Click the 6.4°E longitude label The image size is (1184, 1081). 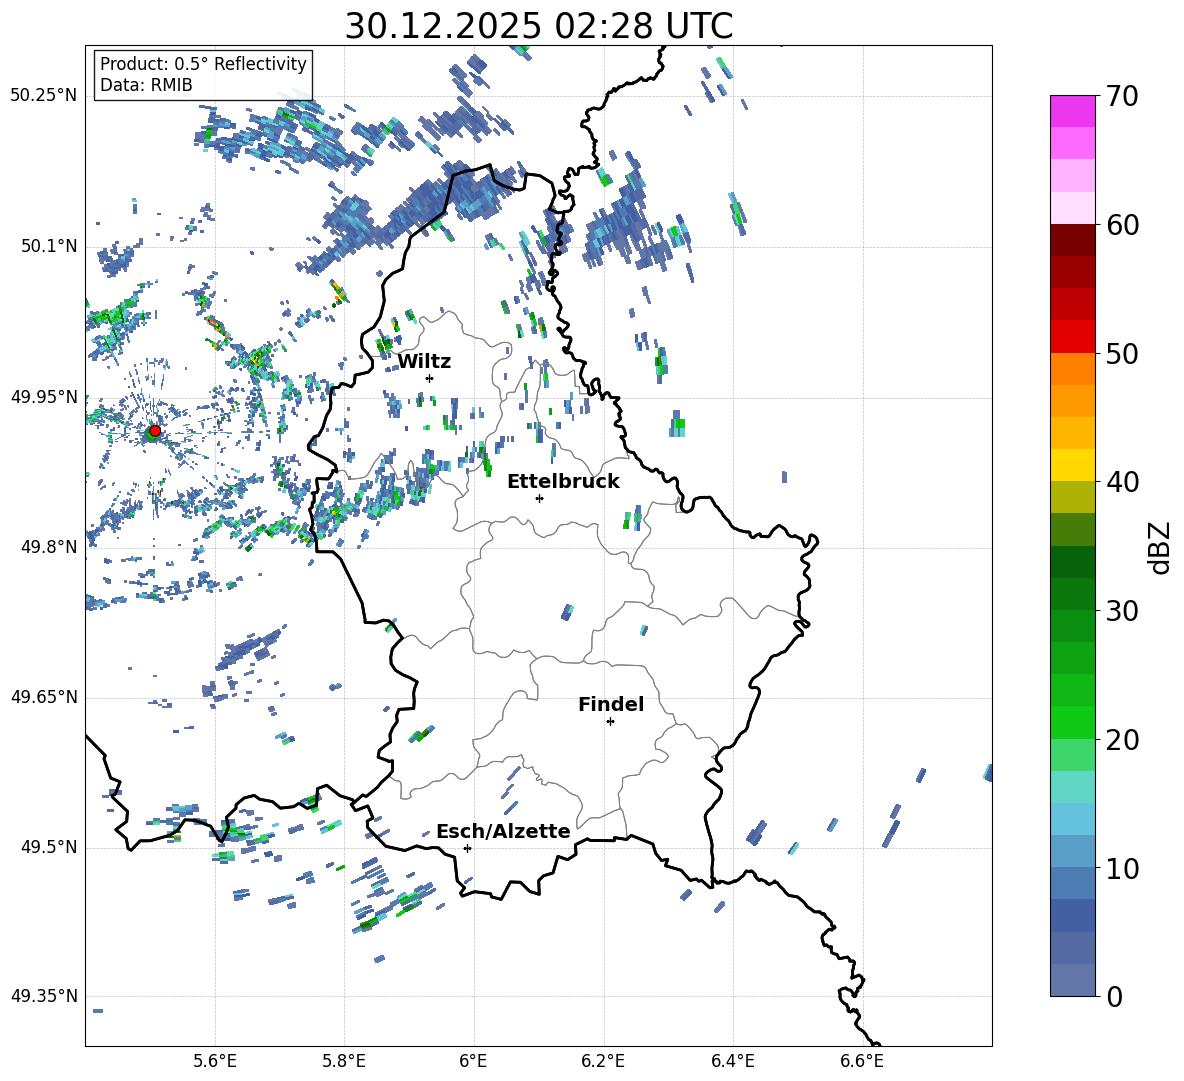(732, 1061)
